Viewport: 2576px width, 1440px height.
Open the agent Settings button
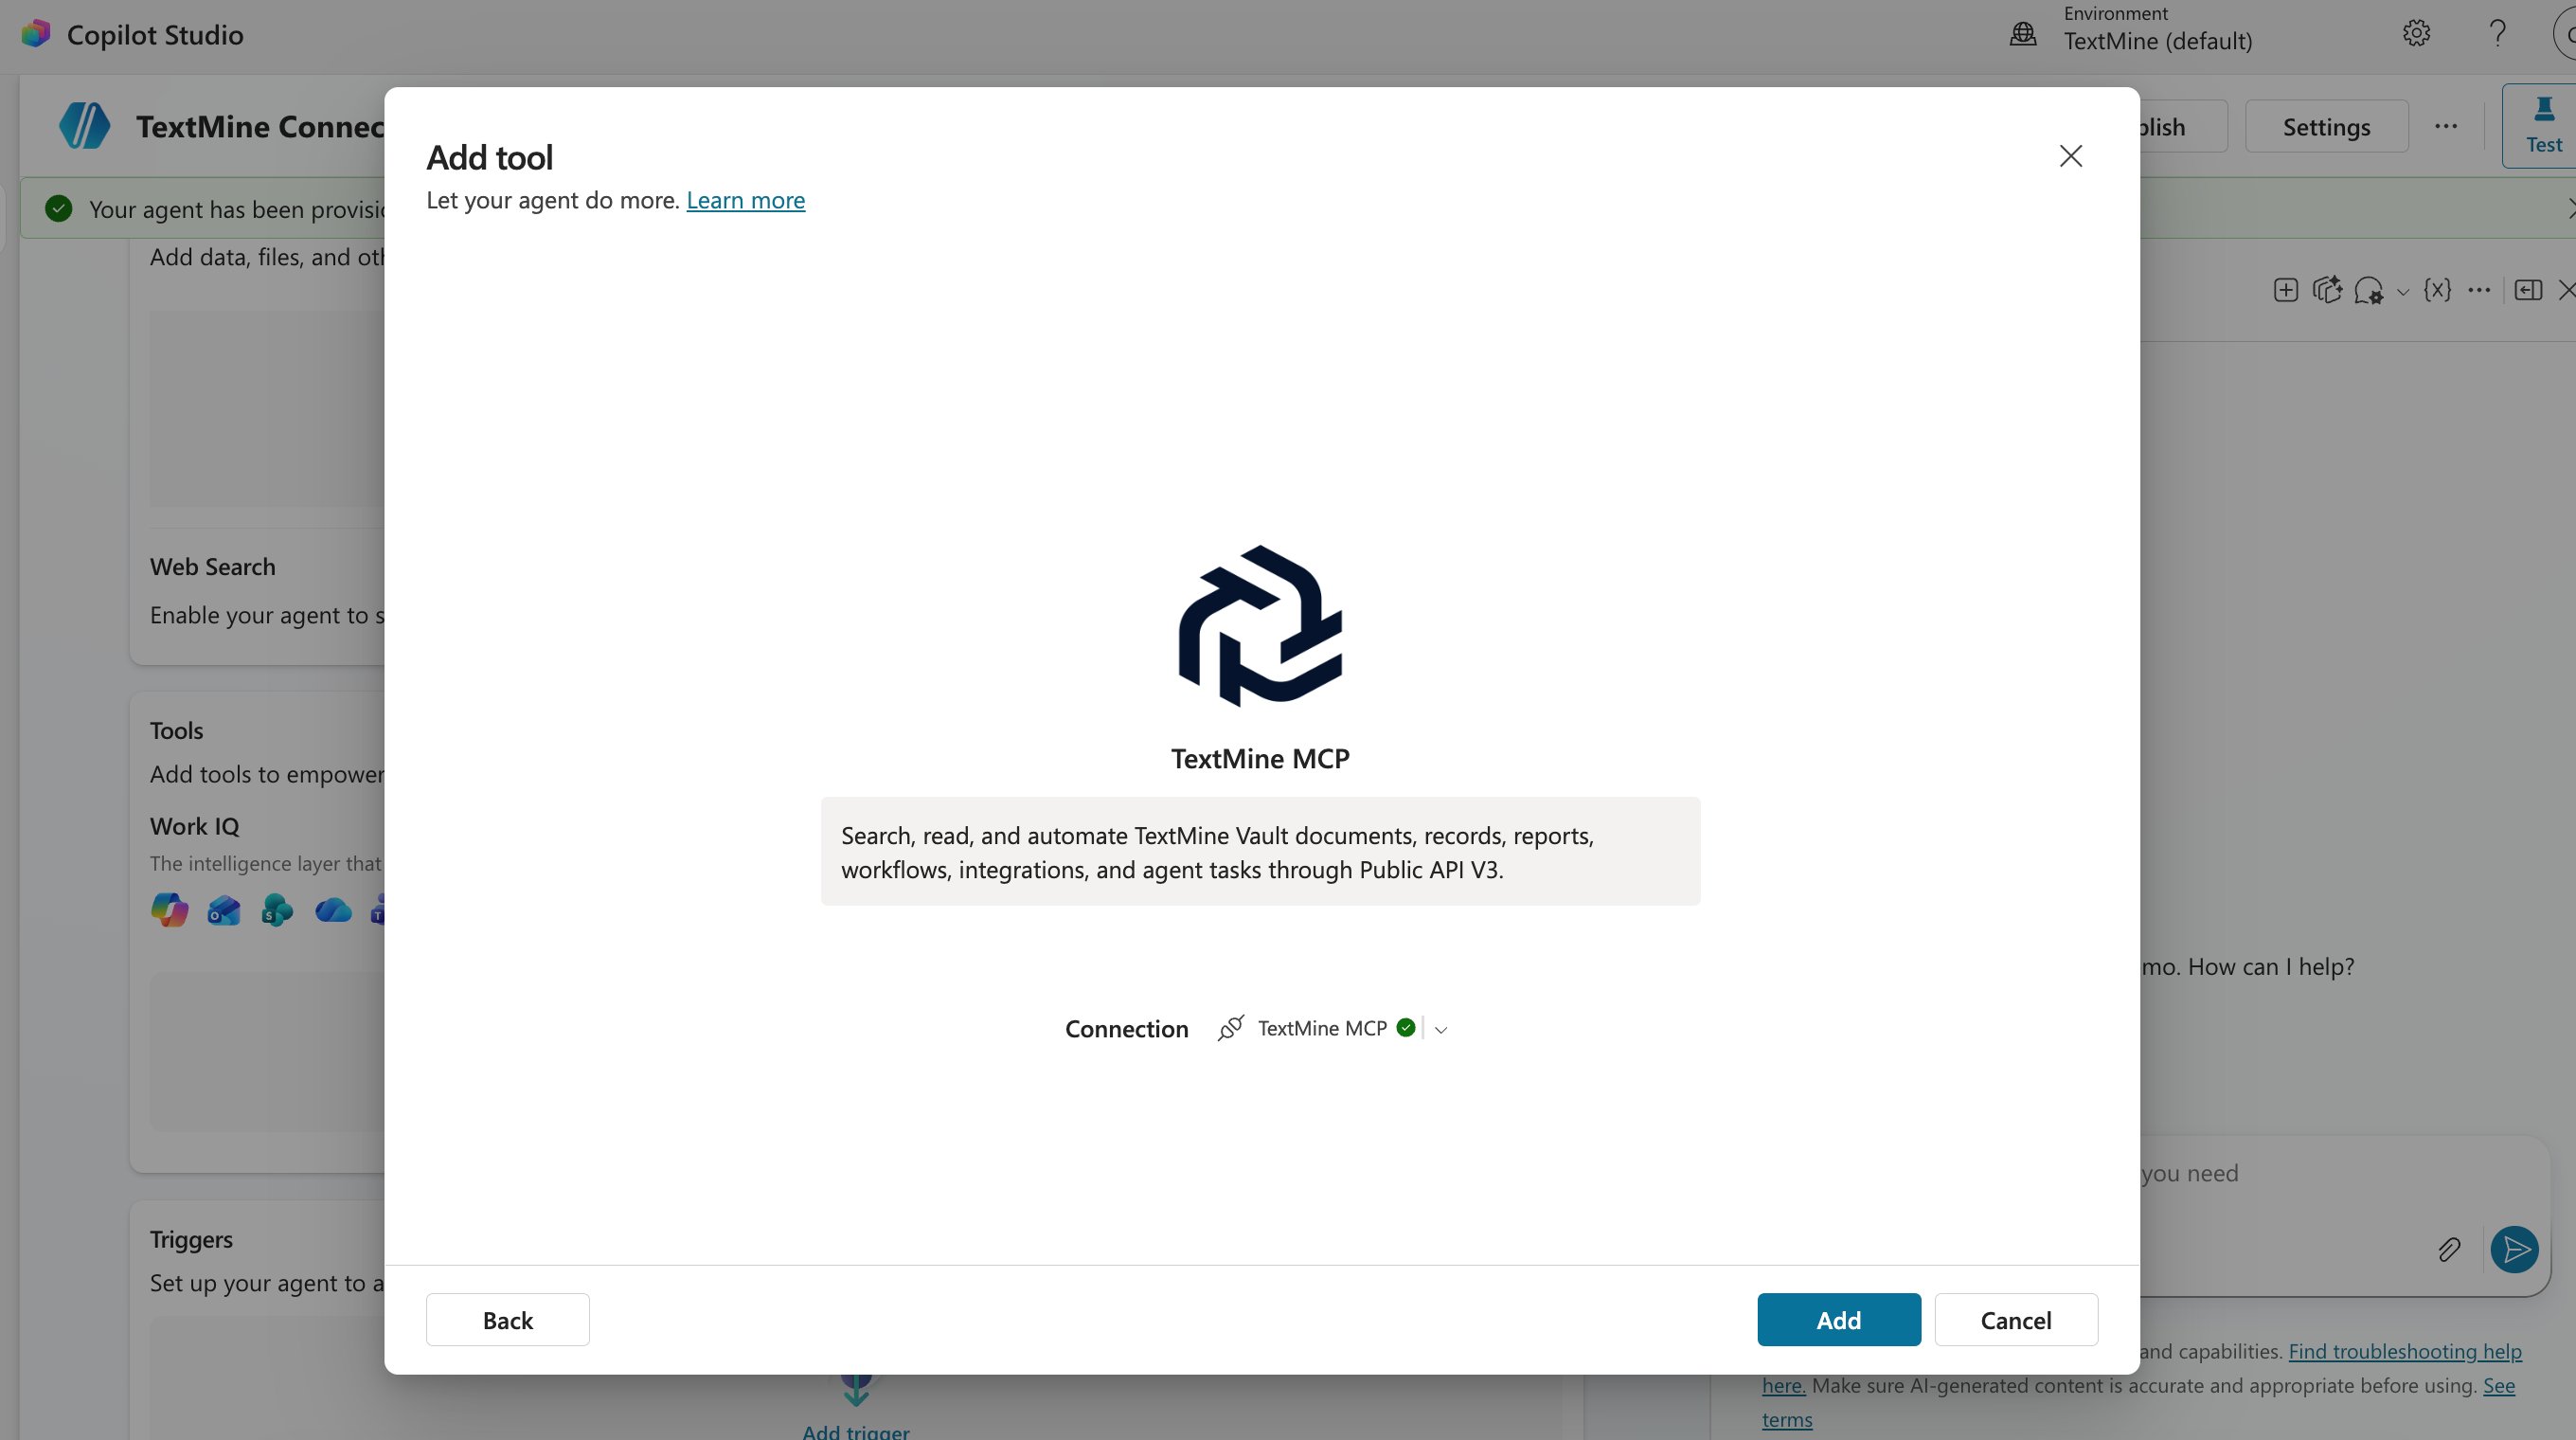click(2325, 126)
